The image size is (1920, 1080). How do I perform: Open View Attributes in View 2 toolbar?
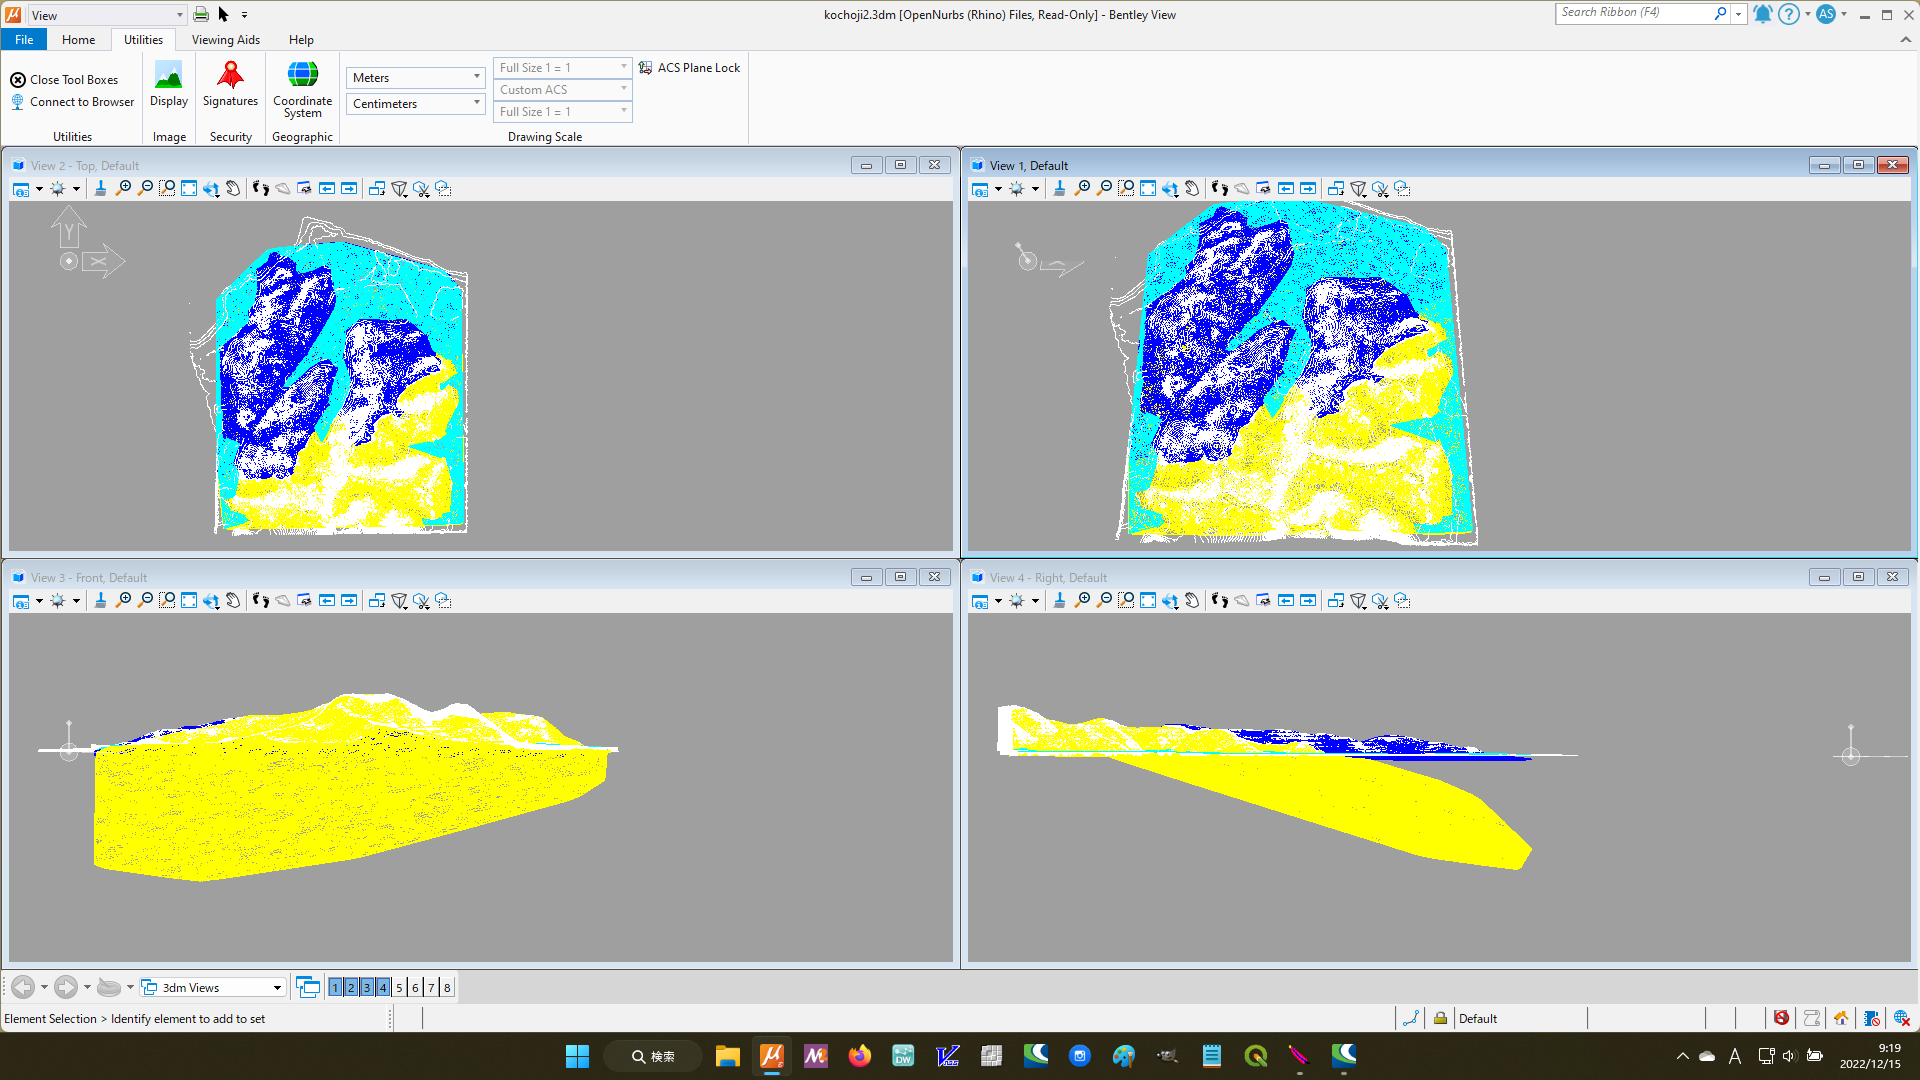21,189
